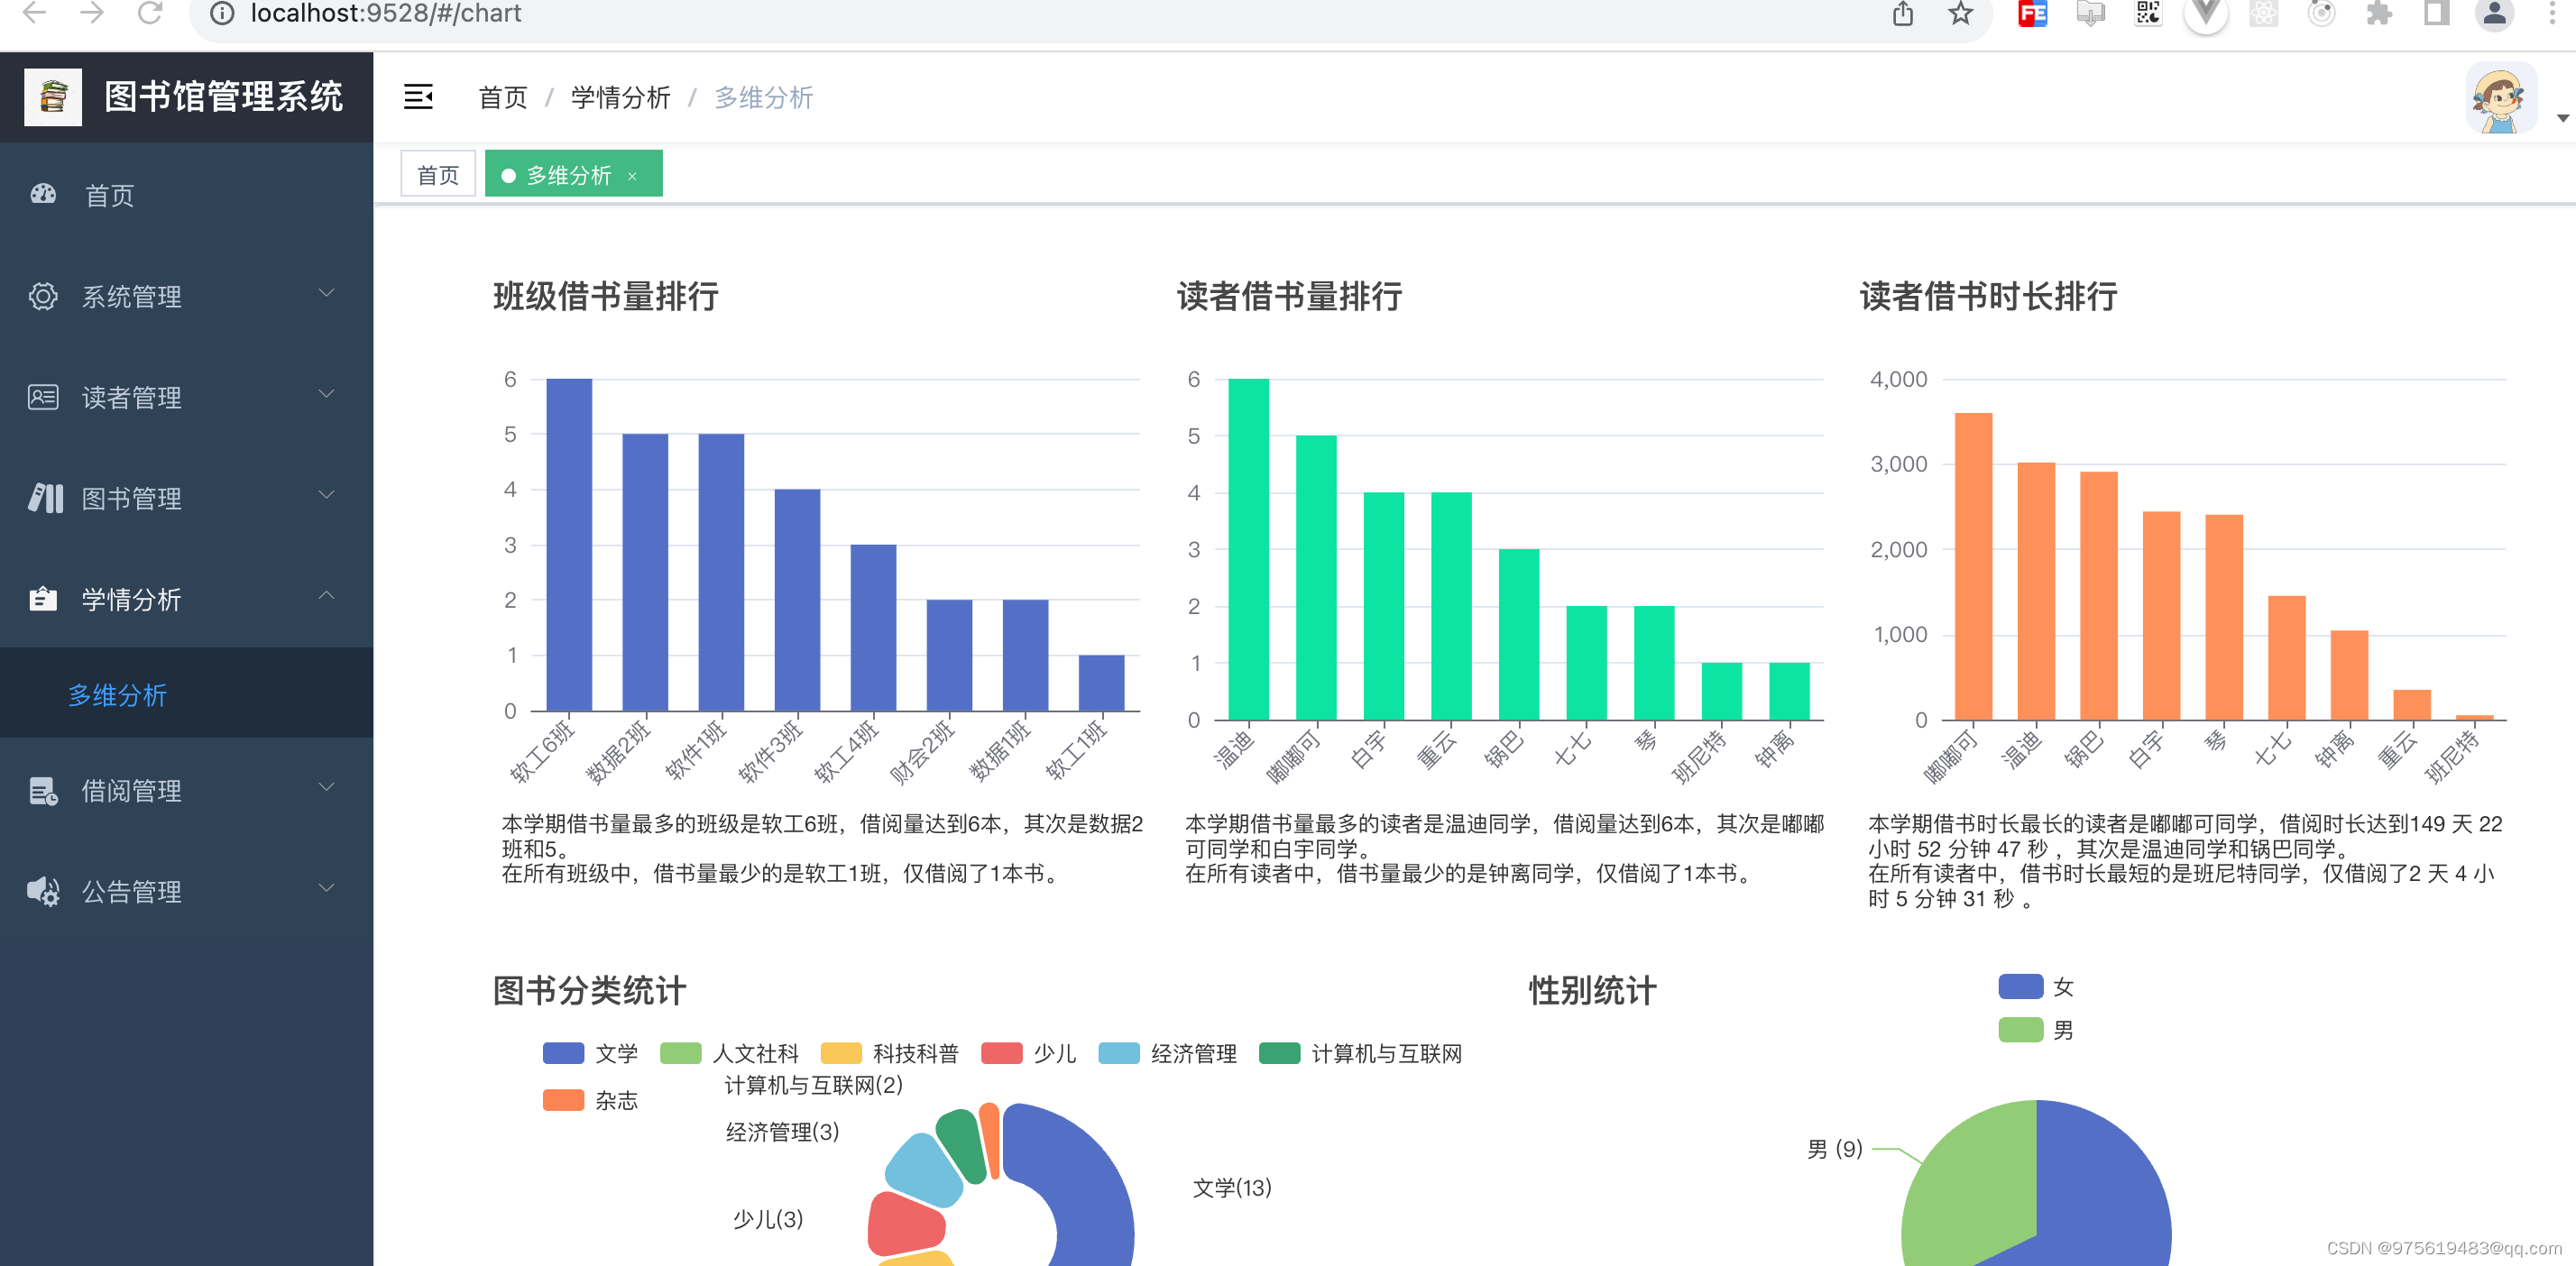This screenshot has height=1266, width=2576.
Task: Bookmark page with browser star icon
Action: point(1960,14)
